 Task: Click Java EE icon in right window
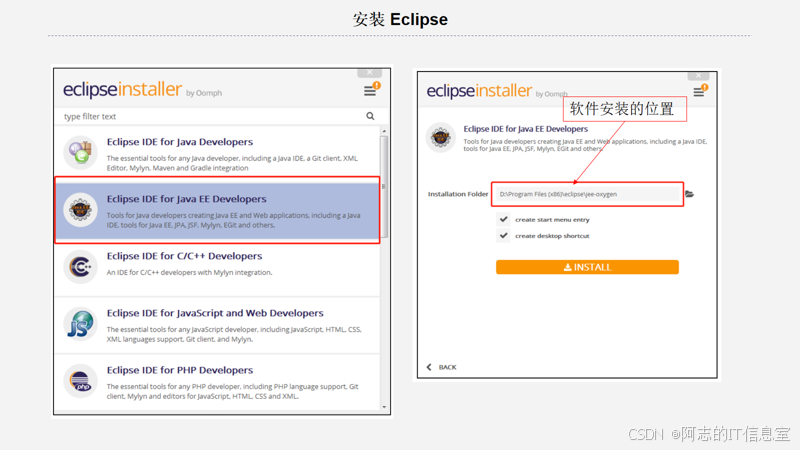pyautogui.click(x=440, y=137)
